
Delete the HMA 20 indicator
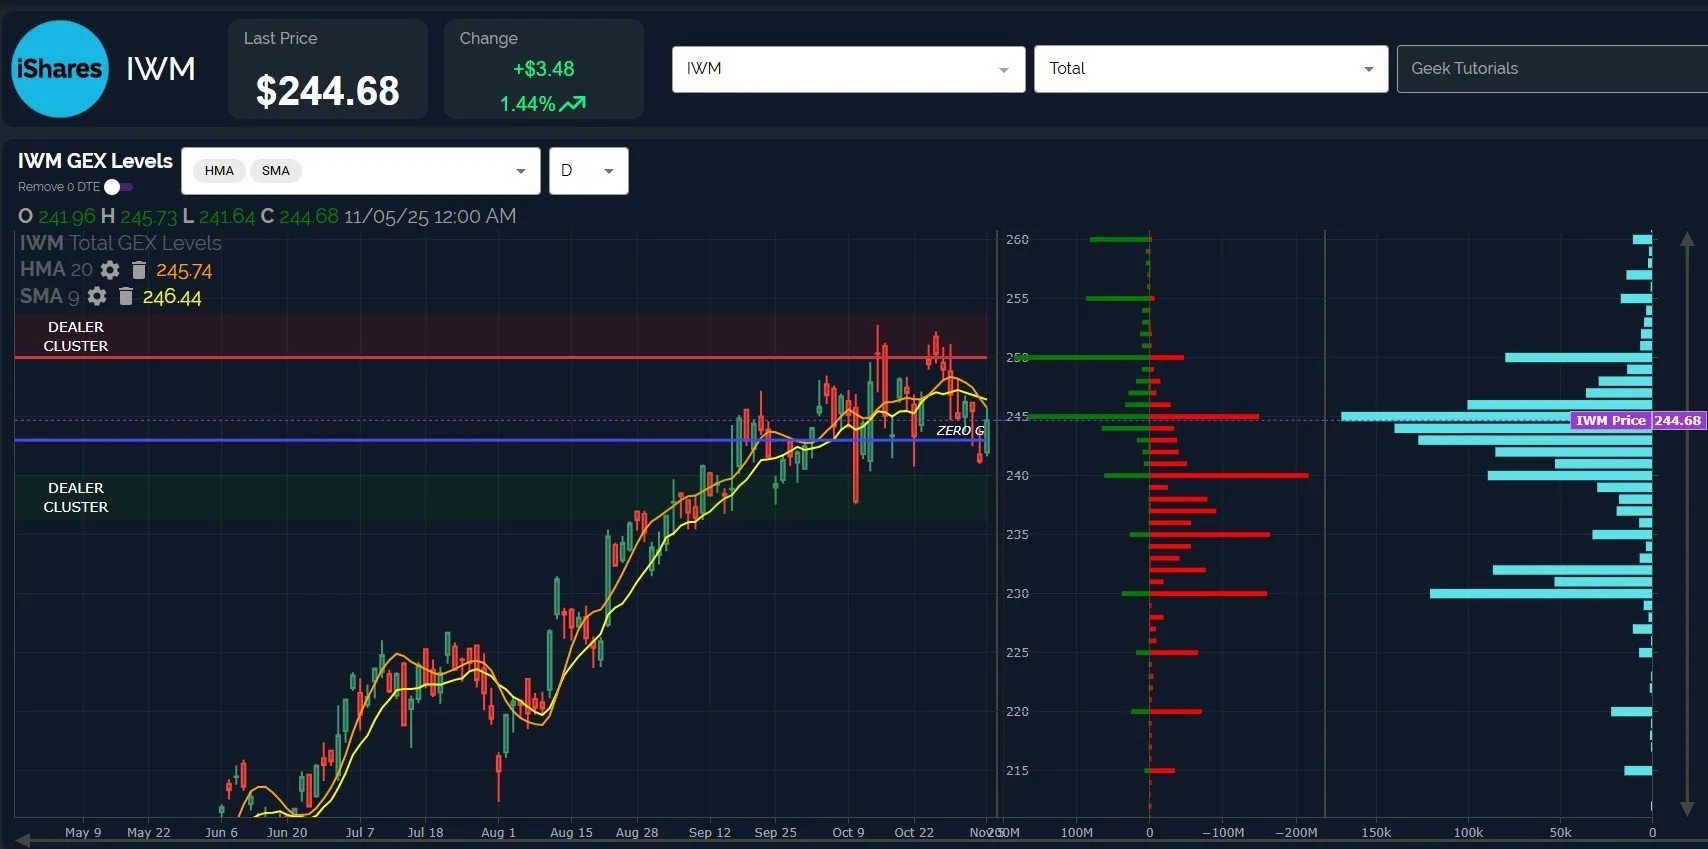(x=139, y=270)
